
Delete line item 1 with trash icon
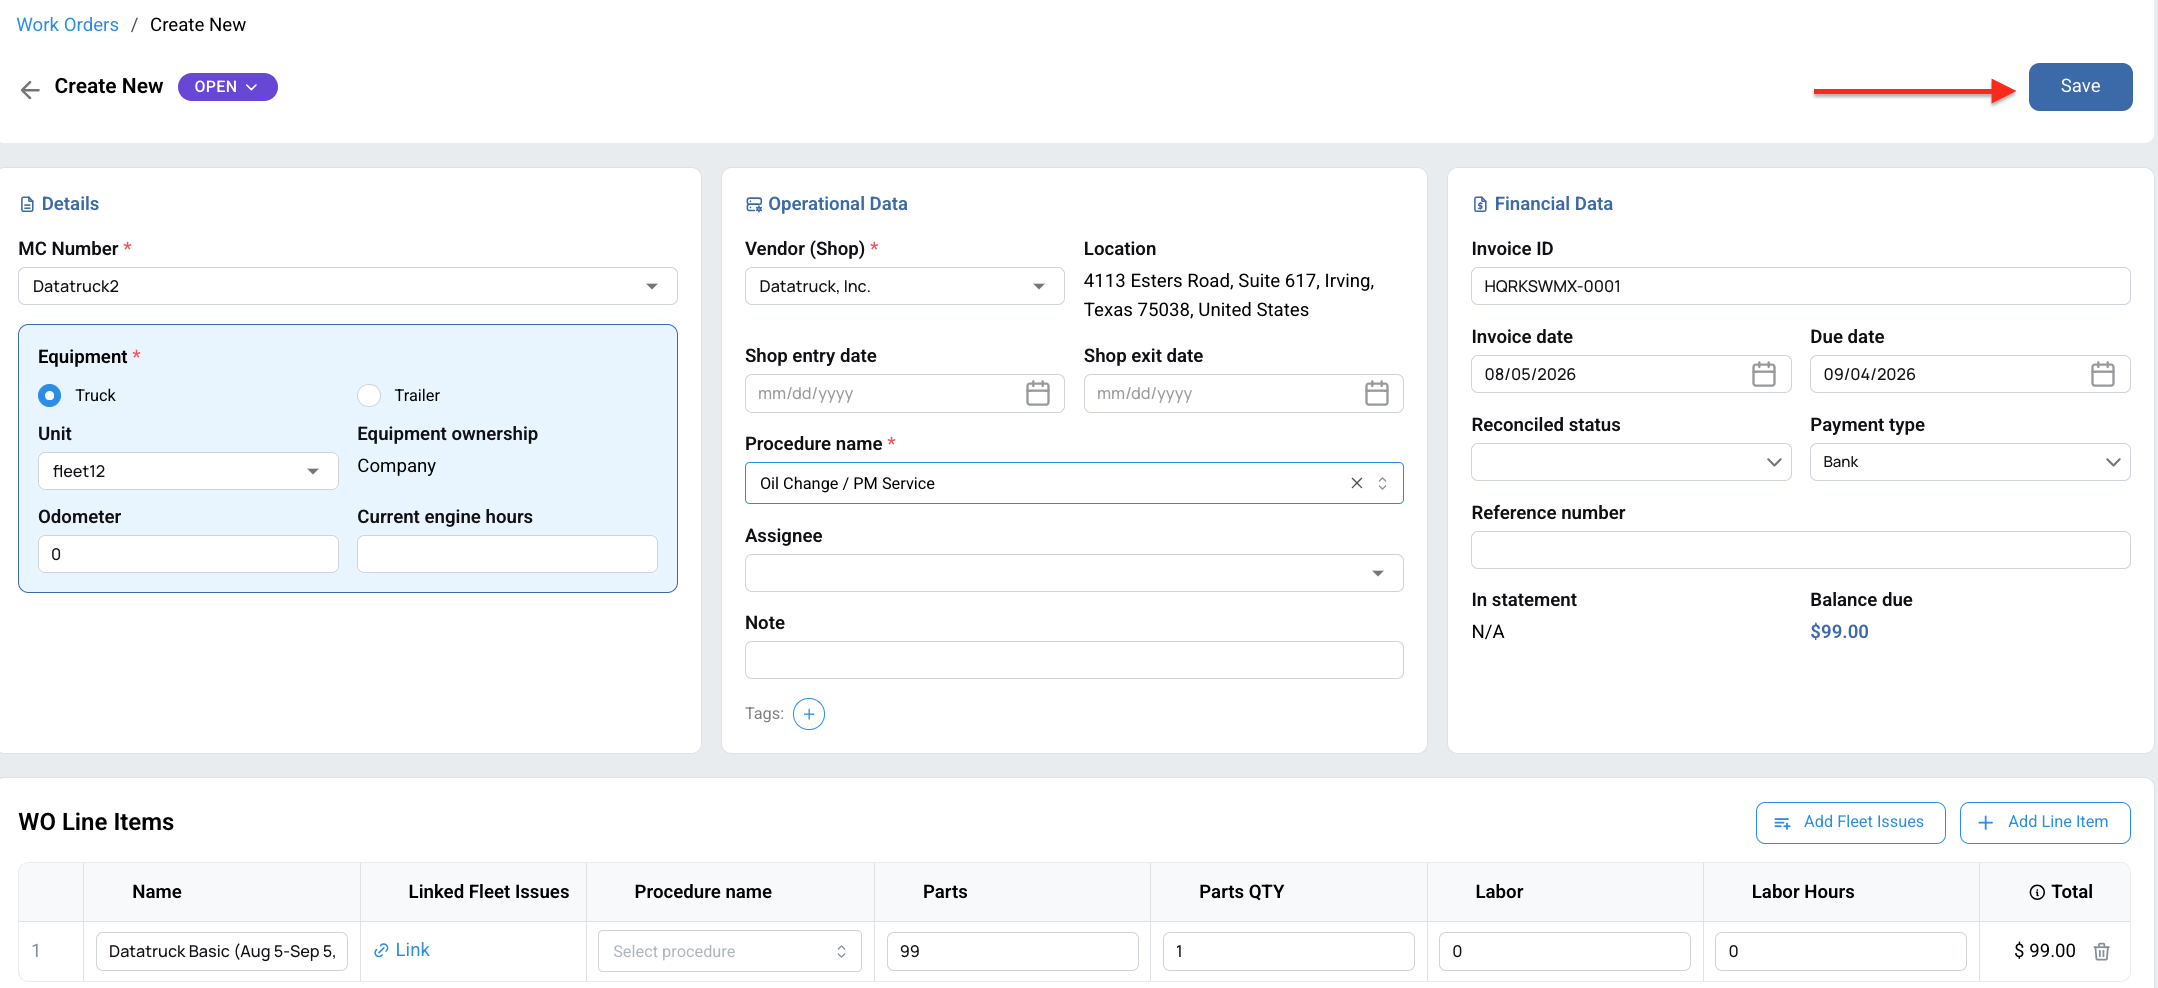[2102, 952]
